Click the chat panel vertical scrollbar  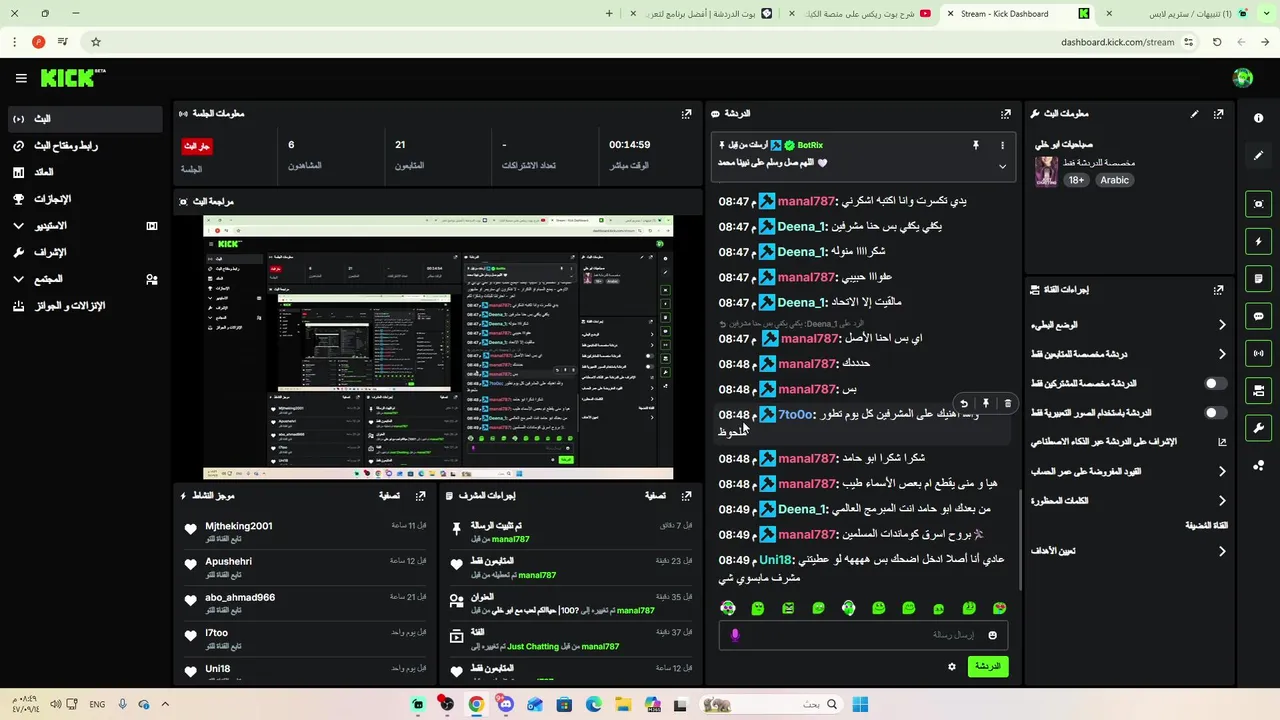point(1019,540)
